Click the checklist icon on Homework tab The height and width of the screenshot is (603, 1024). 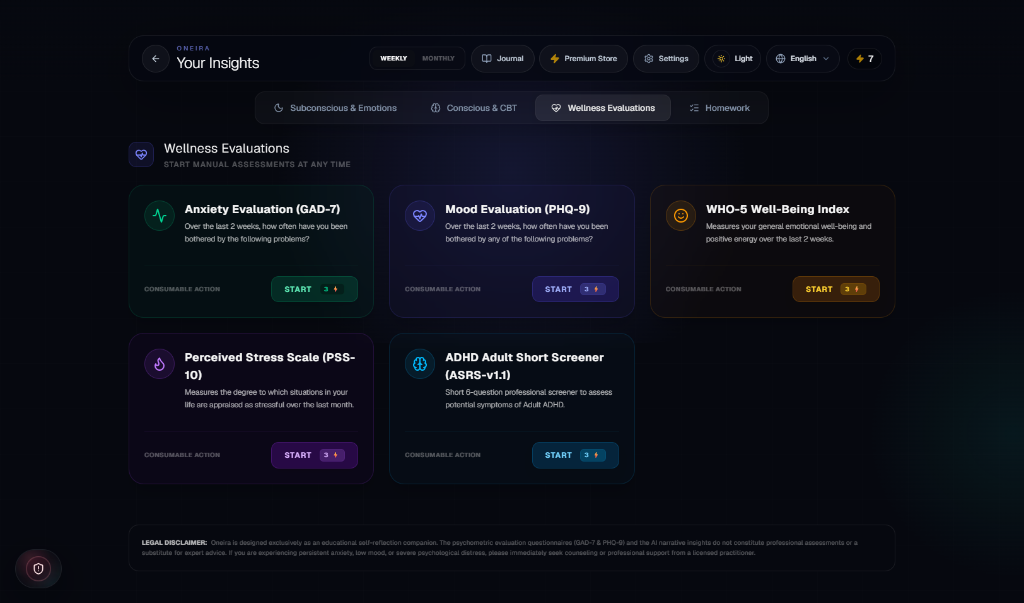[x=694, y=108]
